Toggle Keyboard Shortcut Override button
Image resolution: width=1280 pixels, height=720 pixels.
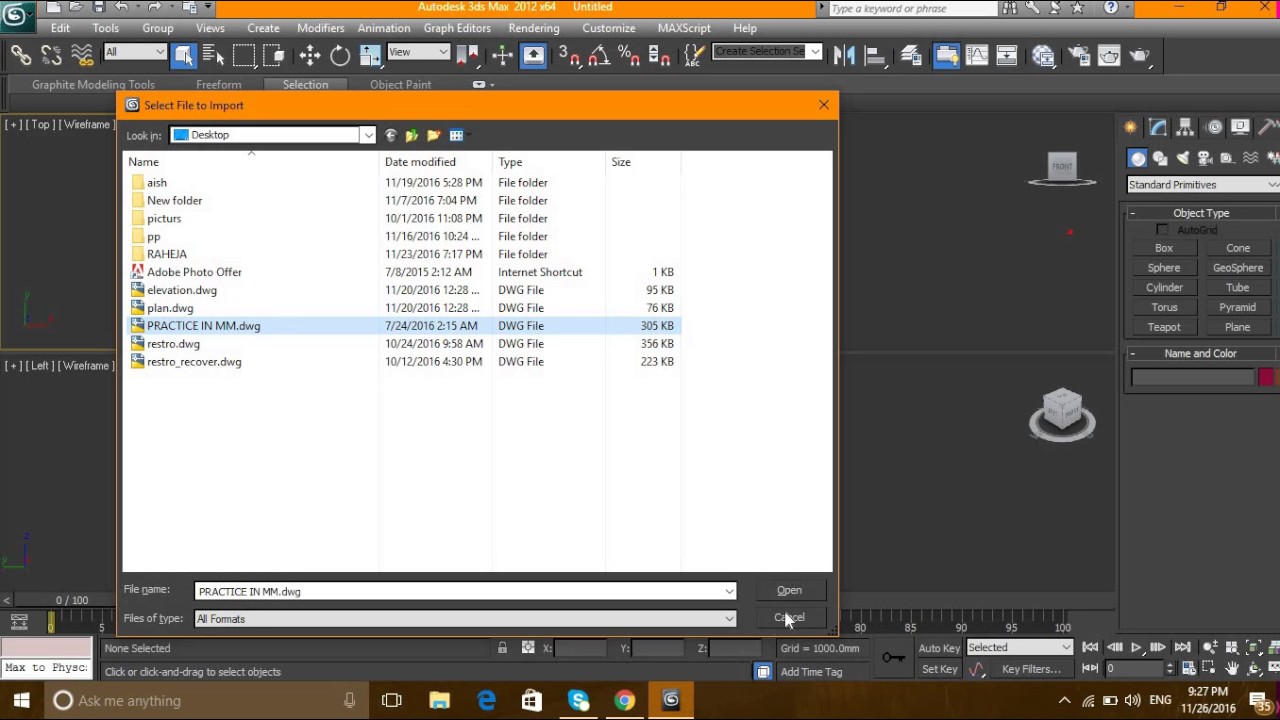point(533,55)
